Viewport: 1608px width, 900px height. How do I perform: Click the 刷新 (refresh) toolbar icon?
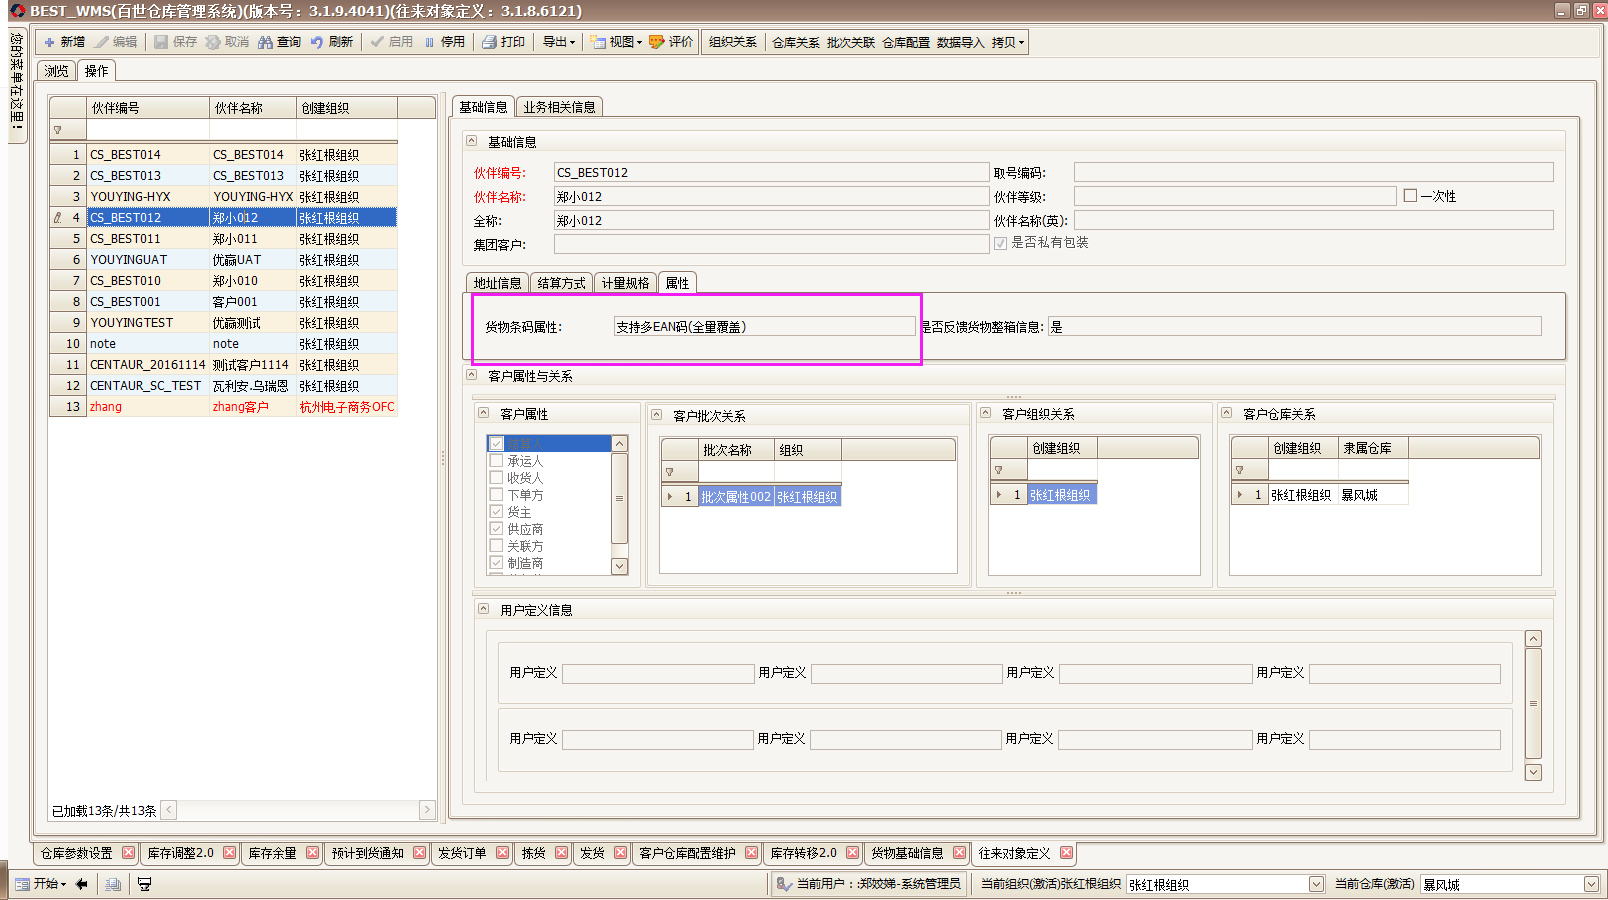(317, 42)
